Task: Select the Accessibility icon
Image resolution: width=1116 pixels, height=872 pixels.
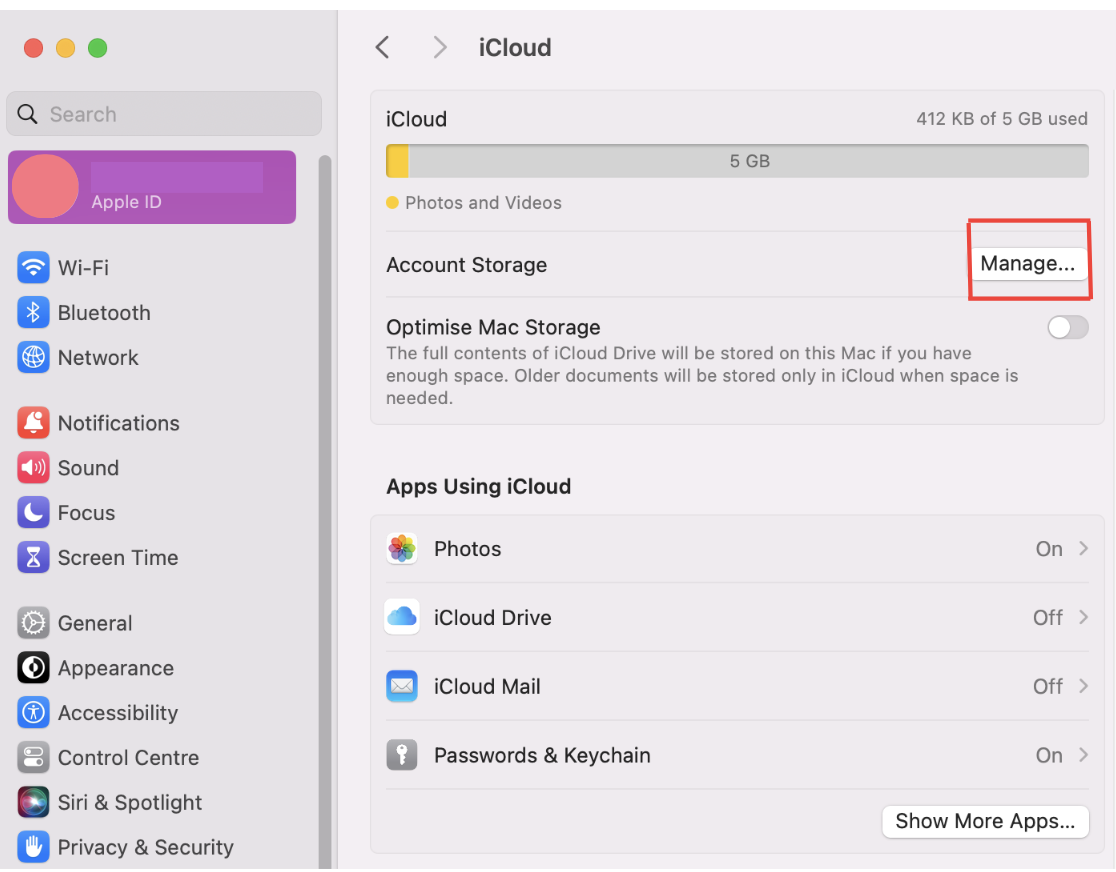Action: point(33,713)
